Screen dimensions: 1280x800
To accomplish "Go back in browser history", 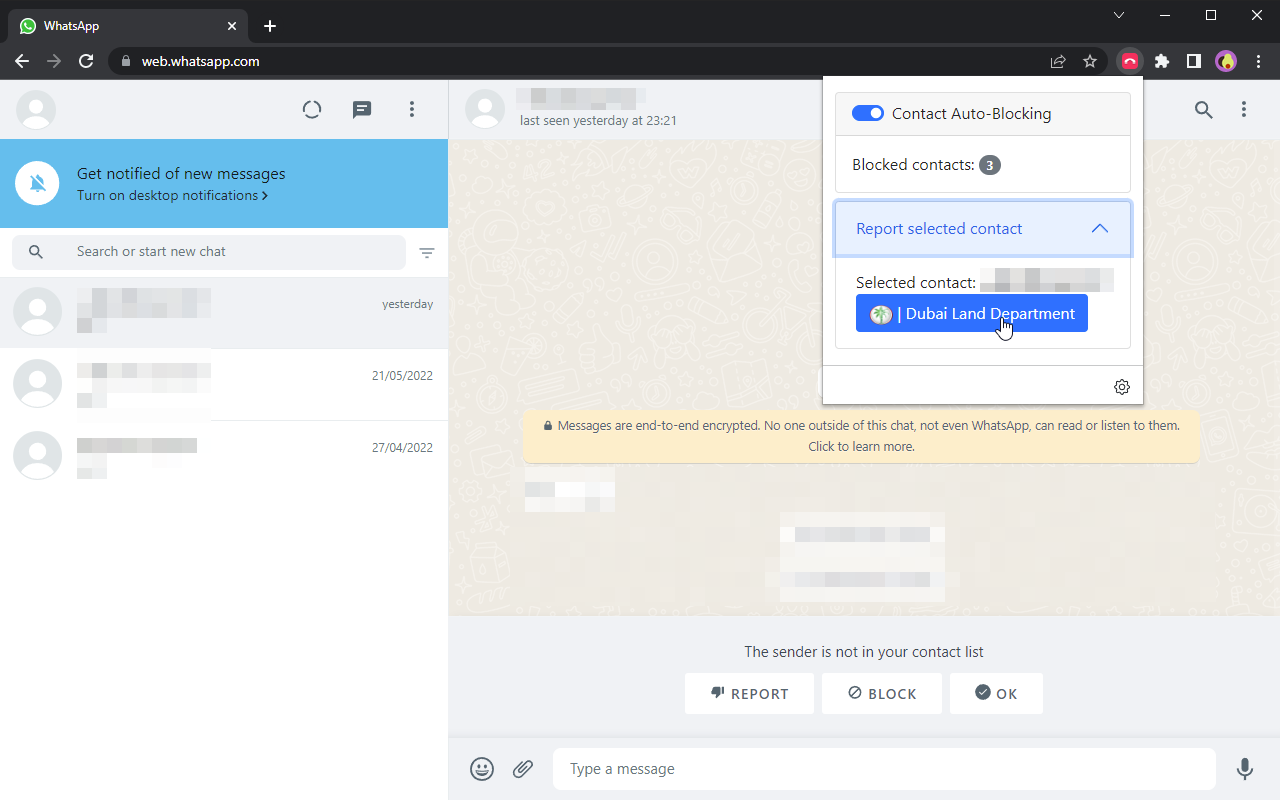I will pos(22,61).
